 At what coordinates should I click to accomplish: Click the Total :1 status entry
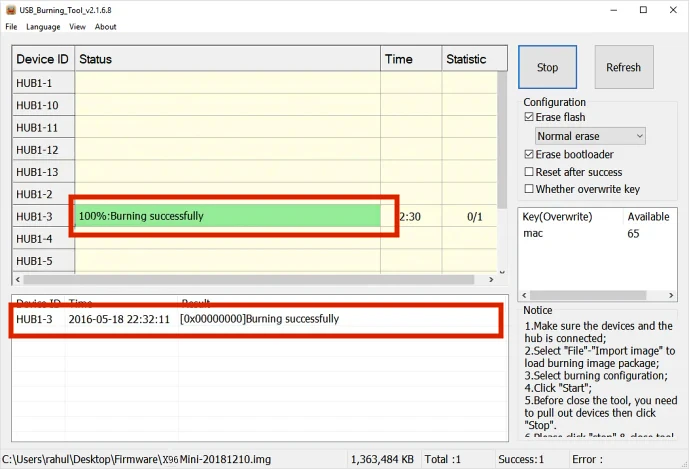coord(443,459)
